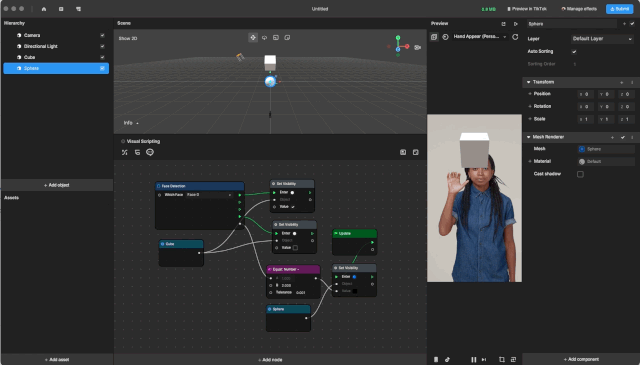The image size is (640, 365).
Task: Click the preview display mode icon
Action: tap(434, 37)
